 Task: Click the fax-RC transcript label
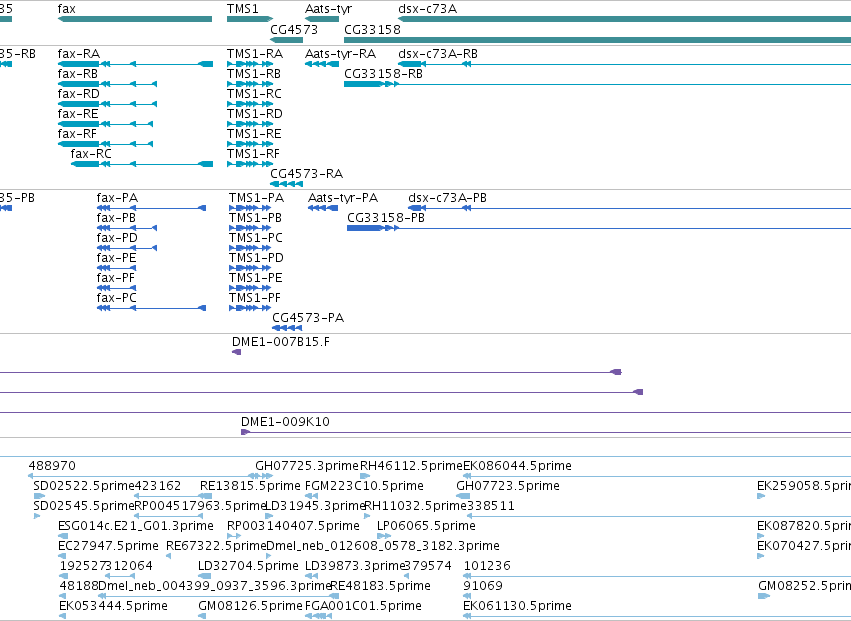pos(91,154)
